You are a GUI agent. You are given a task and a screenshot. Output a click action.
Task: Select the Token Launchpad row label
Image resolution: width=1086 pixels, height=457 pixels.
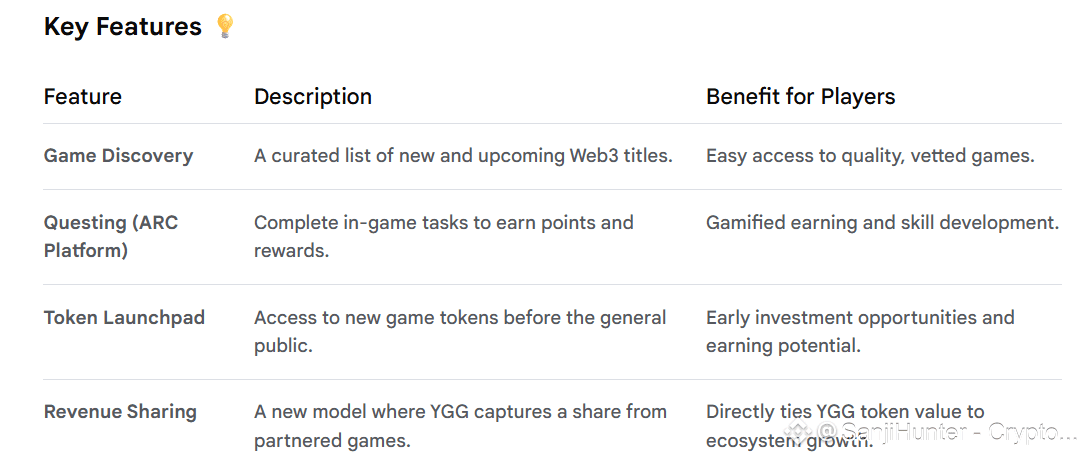125,318
